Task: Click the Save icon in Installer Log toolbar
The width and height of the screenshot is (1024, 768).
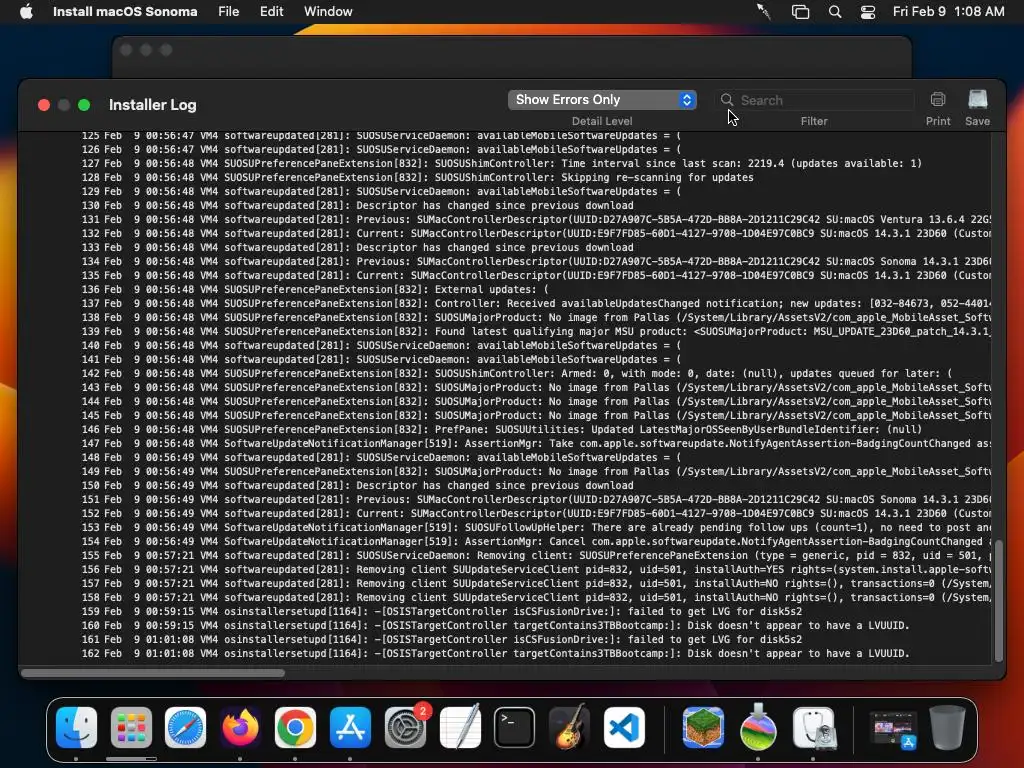Action: pyautogui.click(x=978, y=100)
